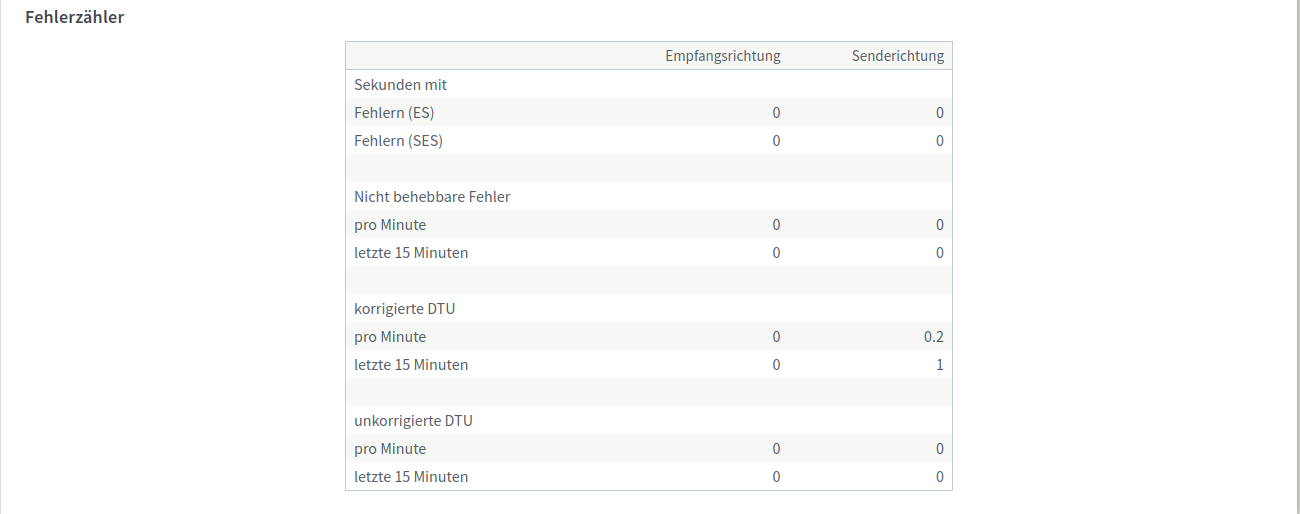
Task: Click pro Minute under korrigierte DTU
Action: point(390,337)
